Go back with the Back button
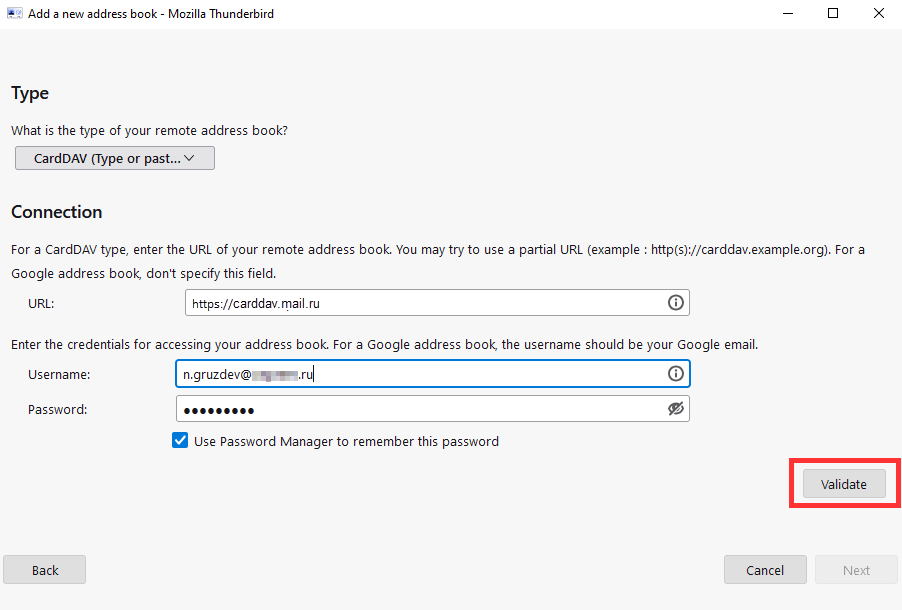Screen dimensions: 902x610 [x=45, y=570]
